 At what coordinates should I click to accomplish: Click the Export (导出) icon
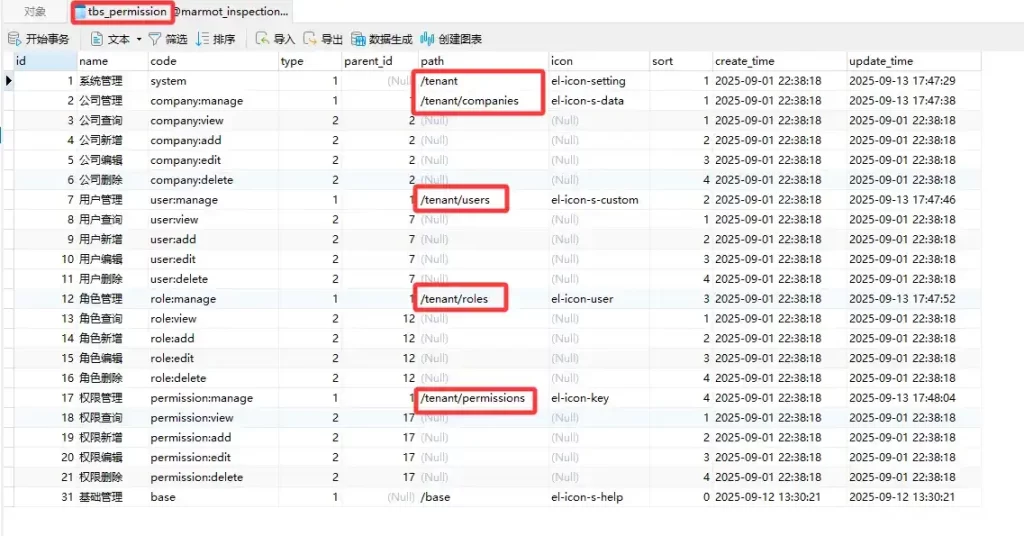point(310,39)
